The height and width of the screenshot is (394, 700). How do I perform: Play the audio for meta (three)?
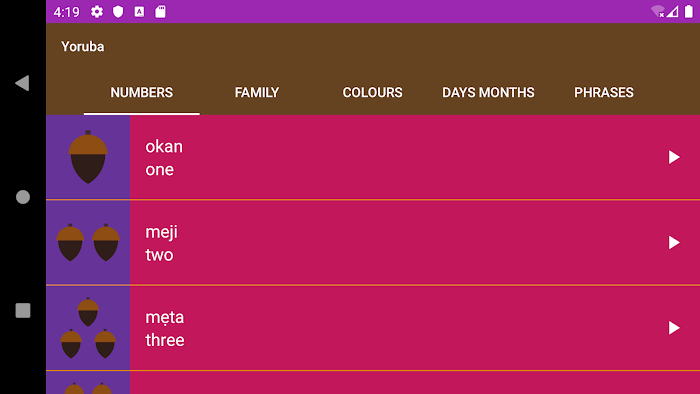pyautogui.click(x=674, y=328)
